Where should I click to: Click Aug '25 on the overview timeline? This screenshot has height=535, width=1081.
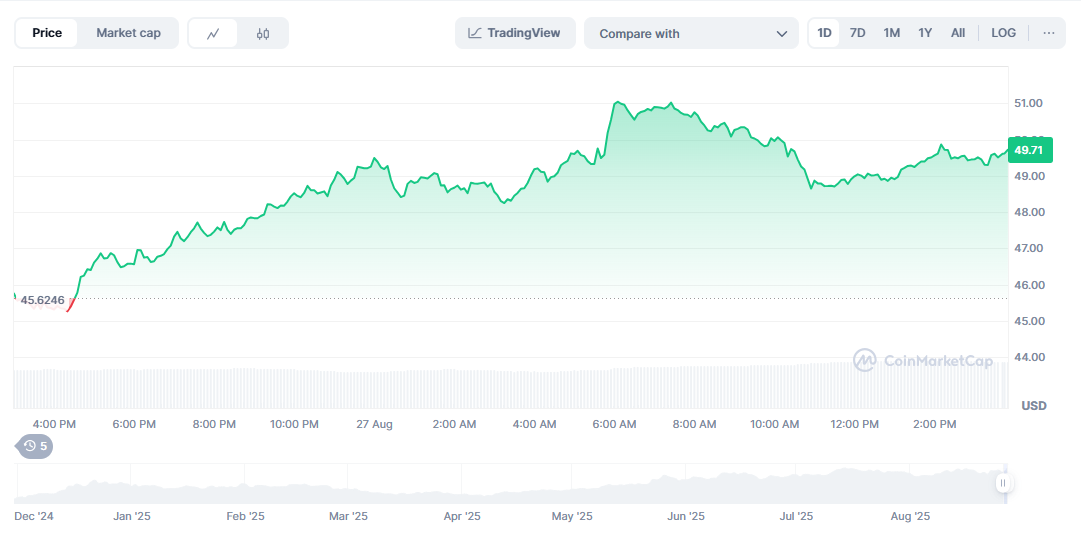point(910,516)
